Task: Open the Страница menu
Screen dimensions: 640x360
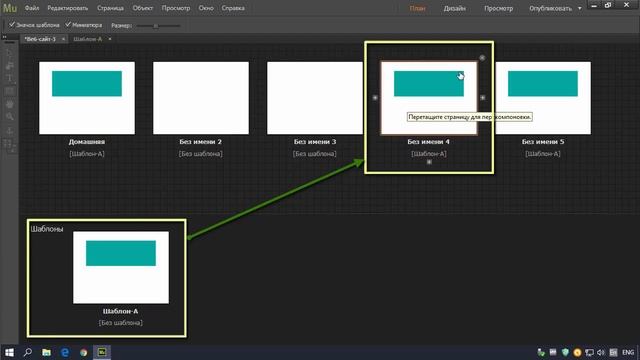Action: tap(110, 8)
